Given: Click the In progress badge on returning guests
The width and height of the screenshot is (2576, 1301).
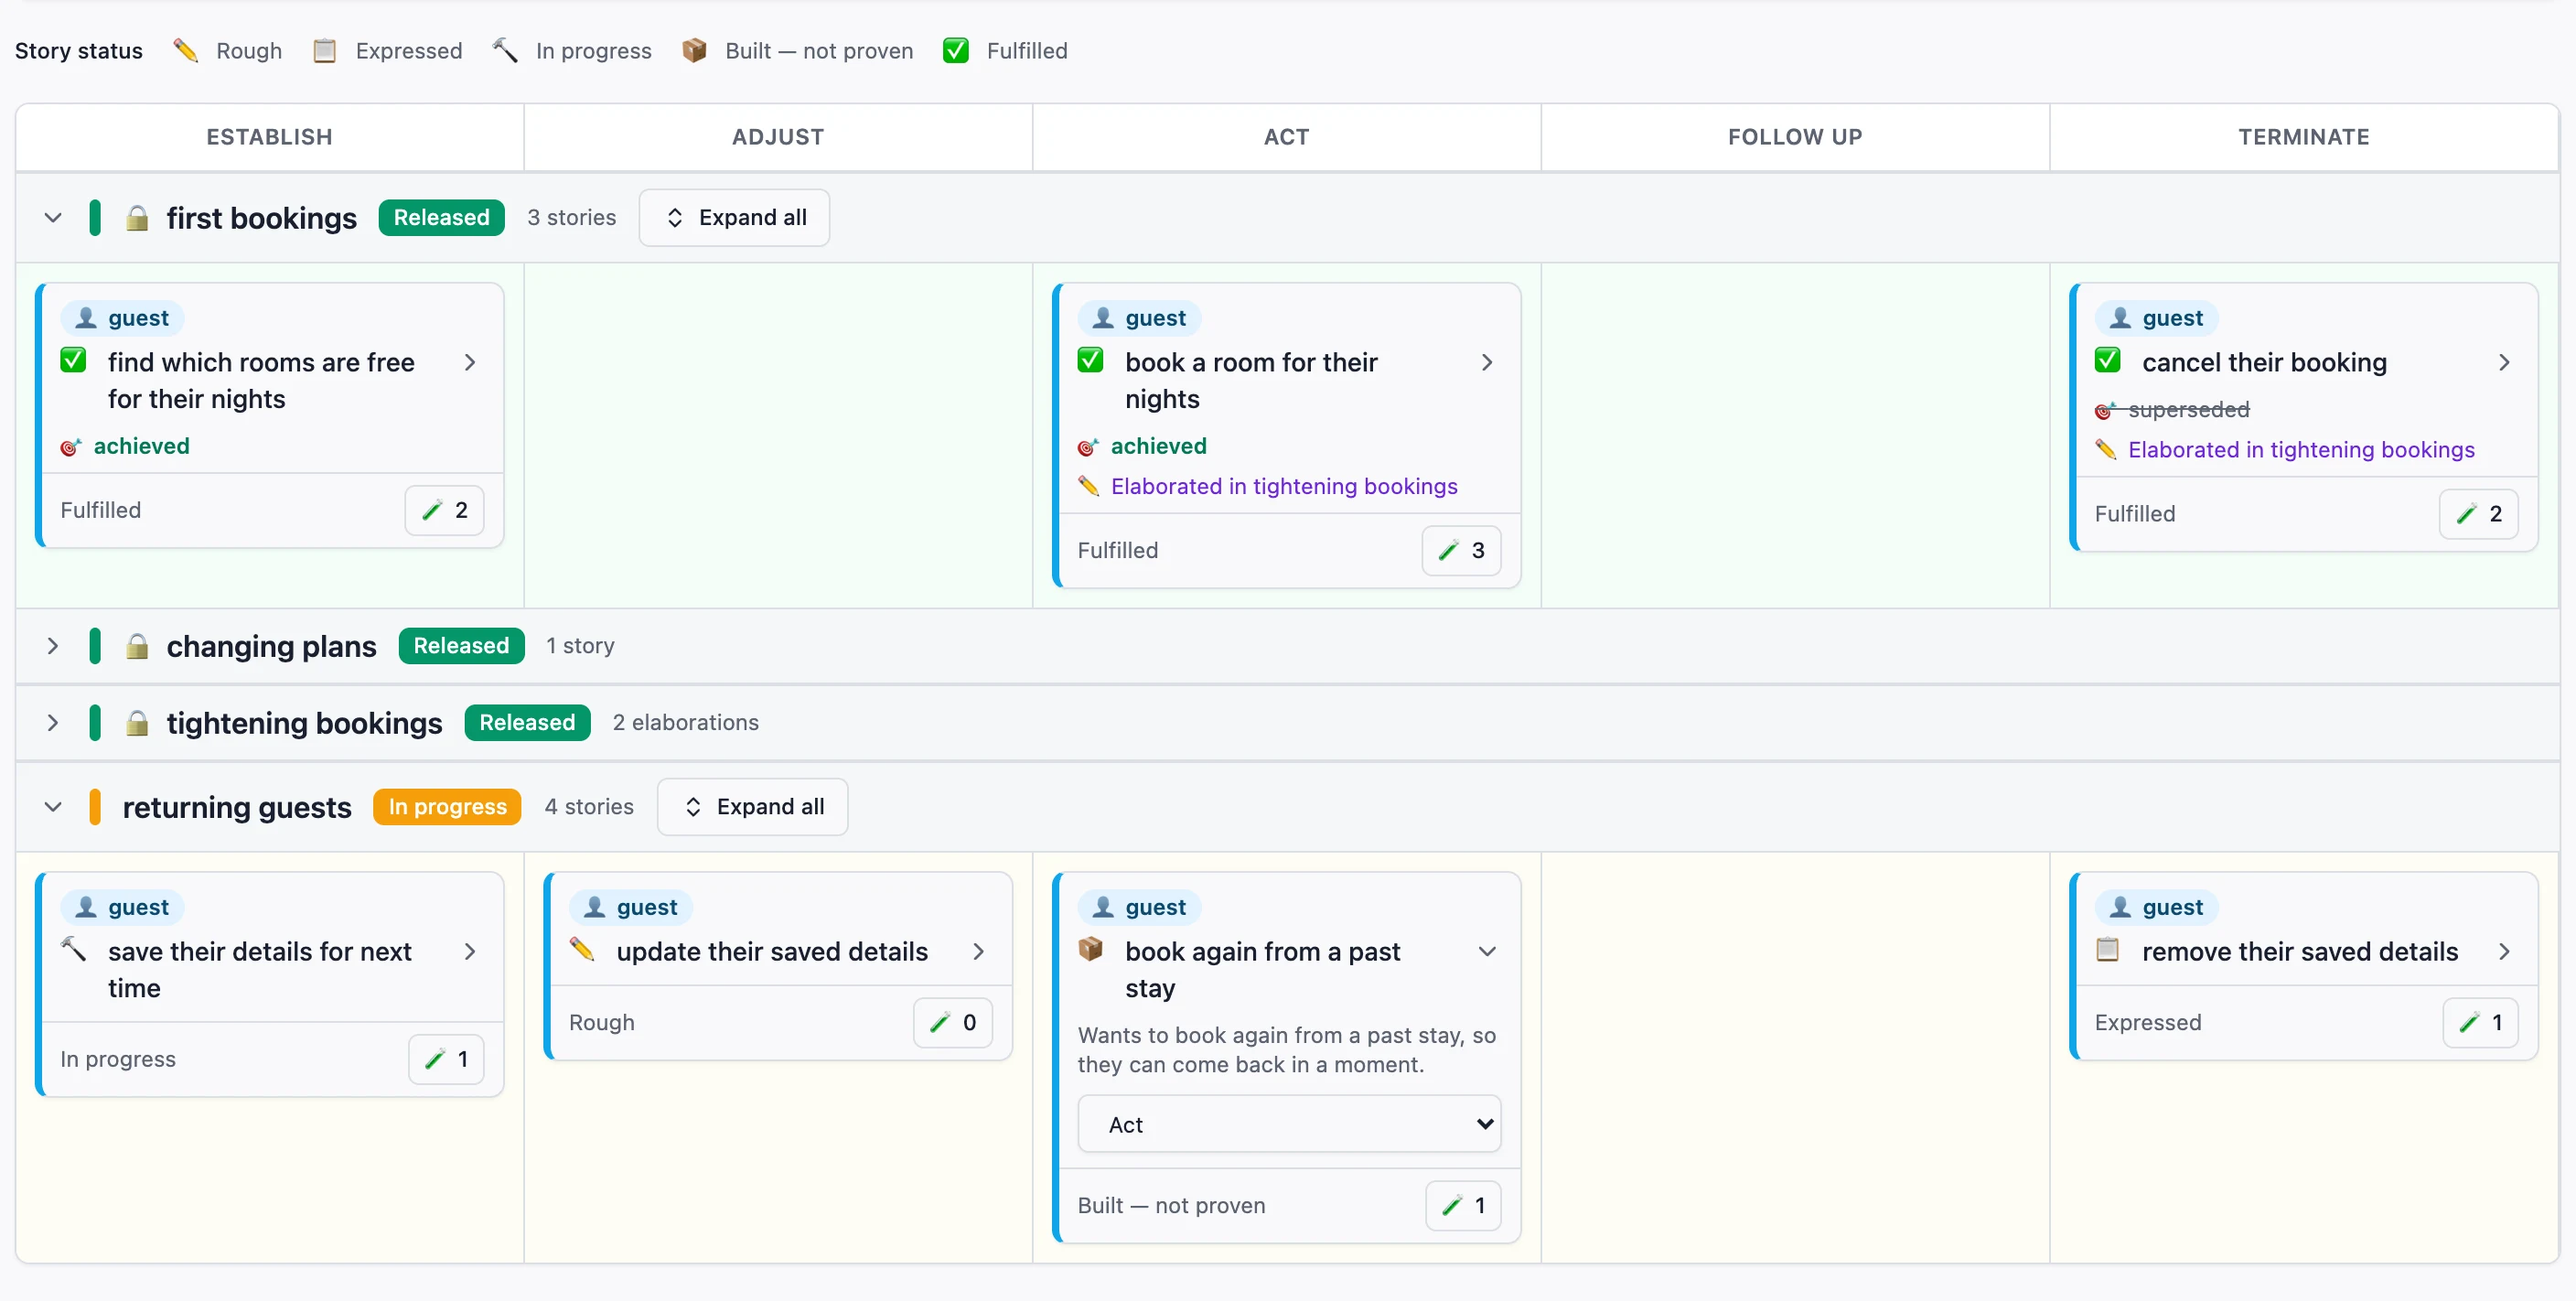Looking at the screenshot, I should click(447, 807).
